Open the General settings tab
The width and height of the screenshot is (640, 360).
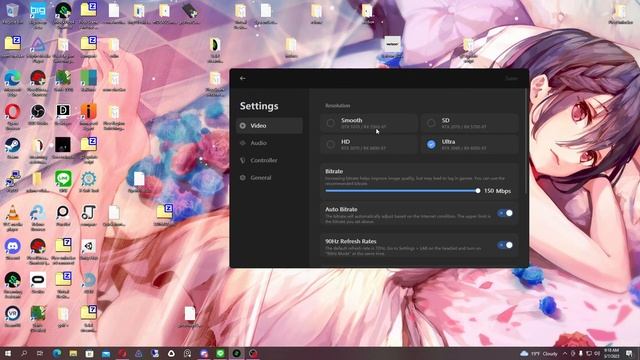pos(269,178)
